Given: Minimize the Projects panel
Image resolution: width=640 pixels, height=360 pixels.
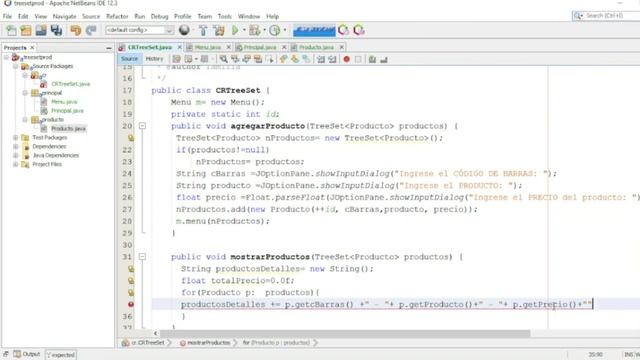Looking at the screenshot, I should 109,48.
